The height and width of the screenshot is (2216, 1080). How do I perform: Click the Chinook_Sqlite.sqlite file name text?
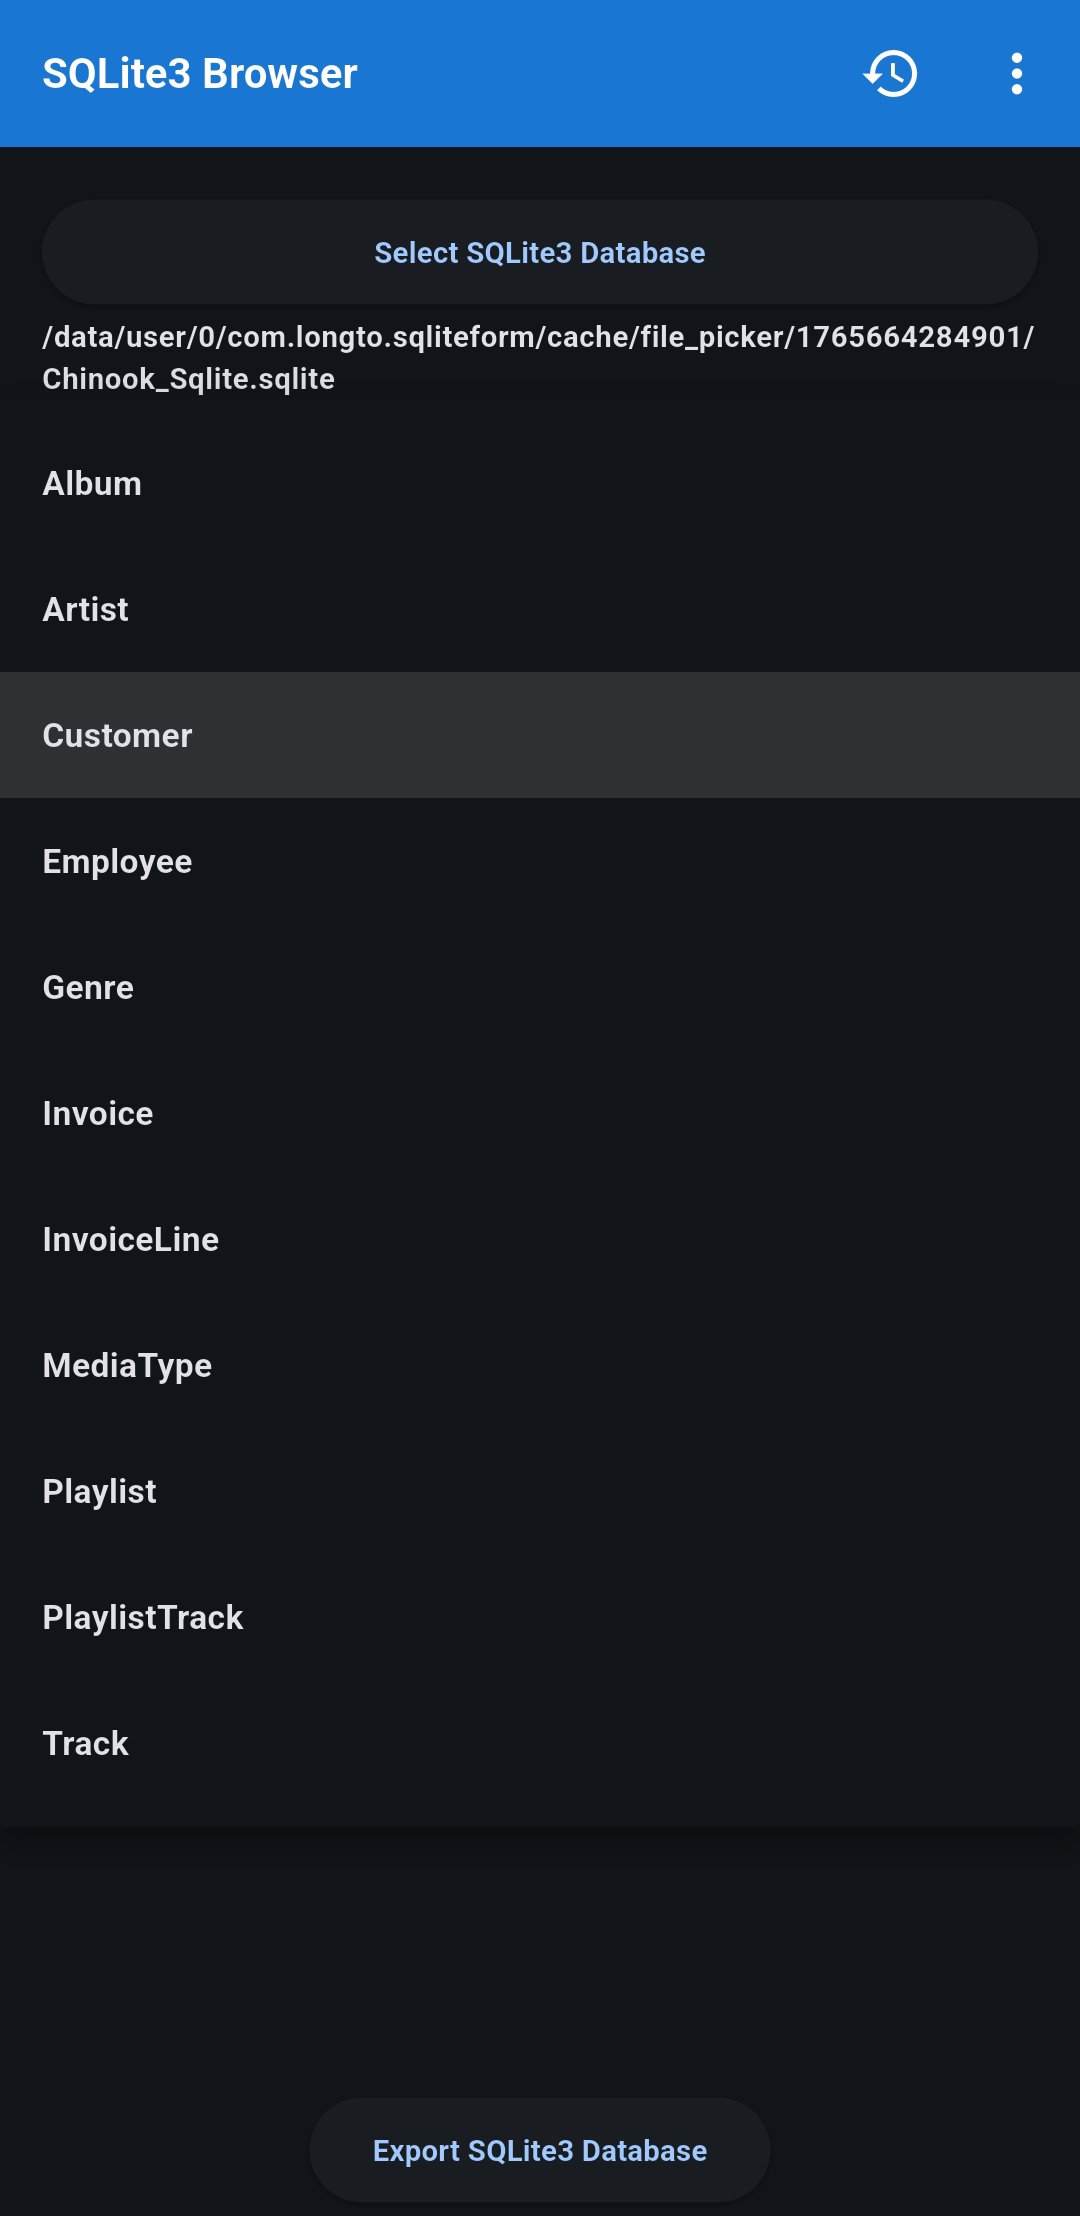click(189, 379)
